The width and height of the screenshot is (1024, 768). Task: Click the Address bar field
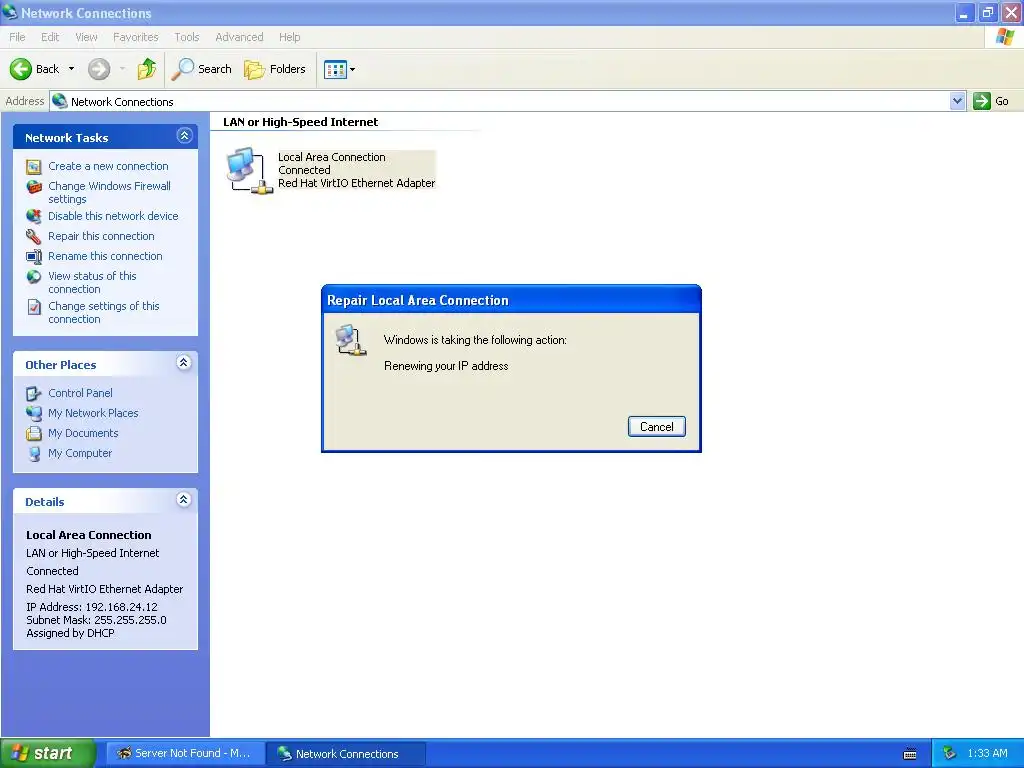click(x=500, y=101)
